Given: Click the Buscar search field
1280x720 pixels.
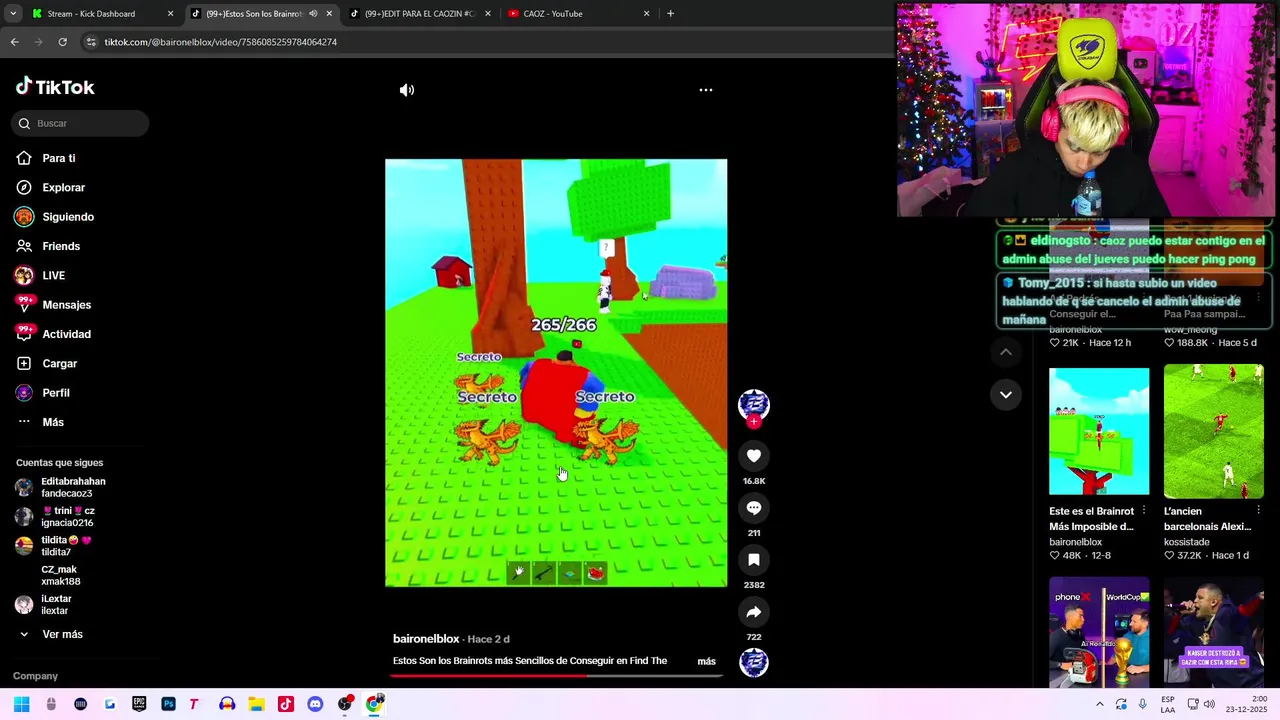Looking at the screenshot, I should [x=80, y=123].
